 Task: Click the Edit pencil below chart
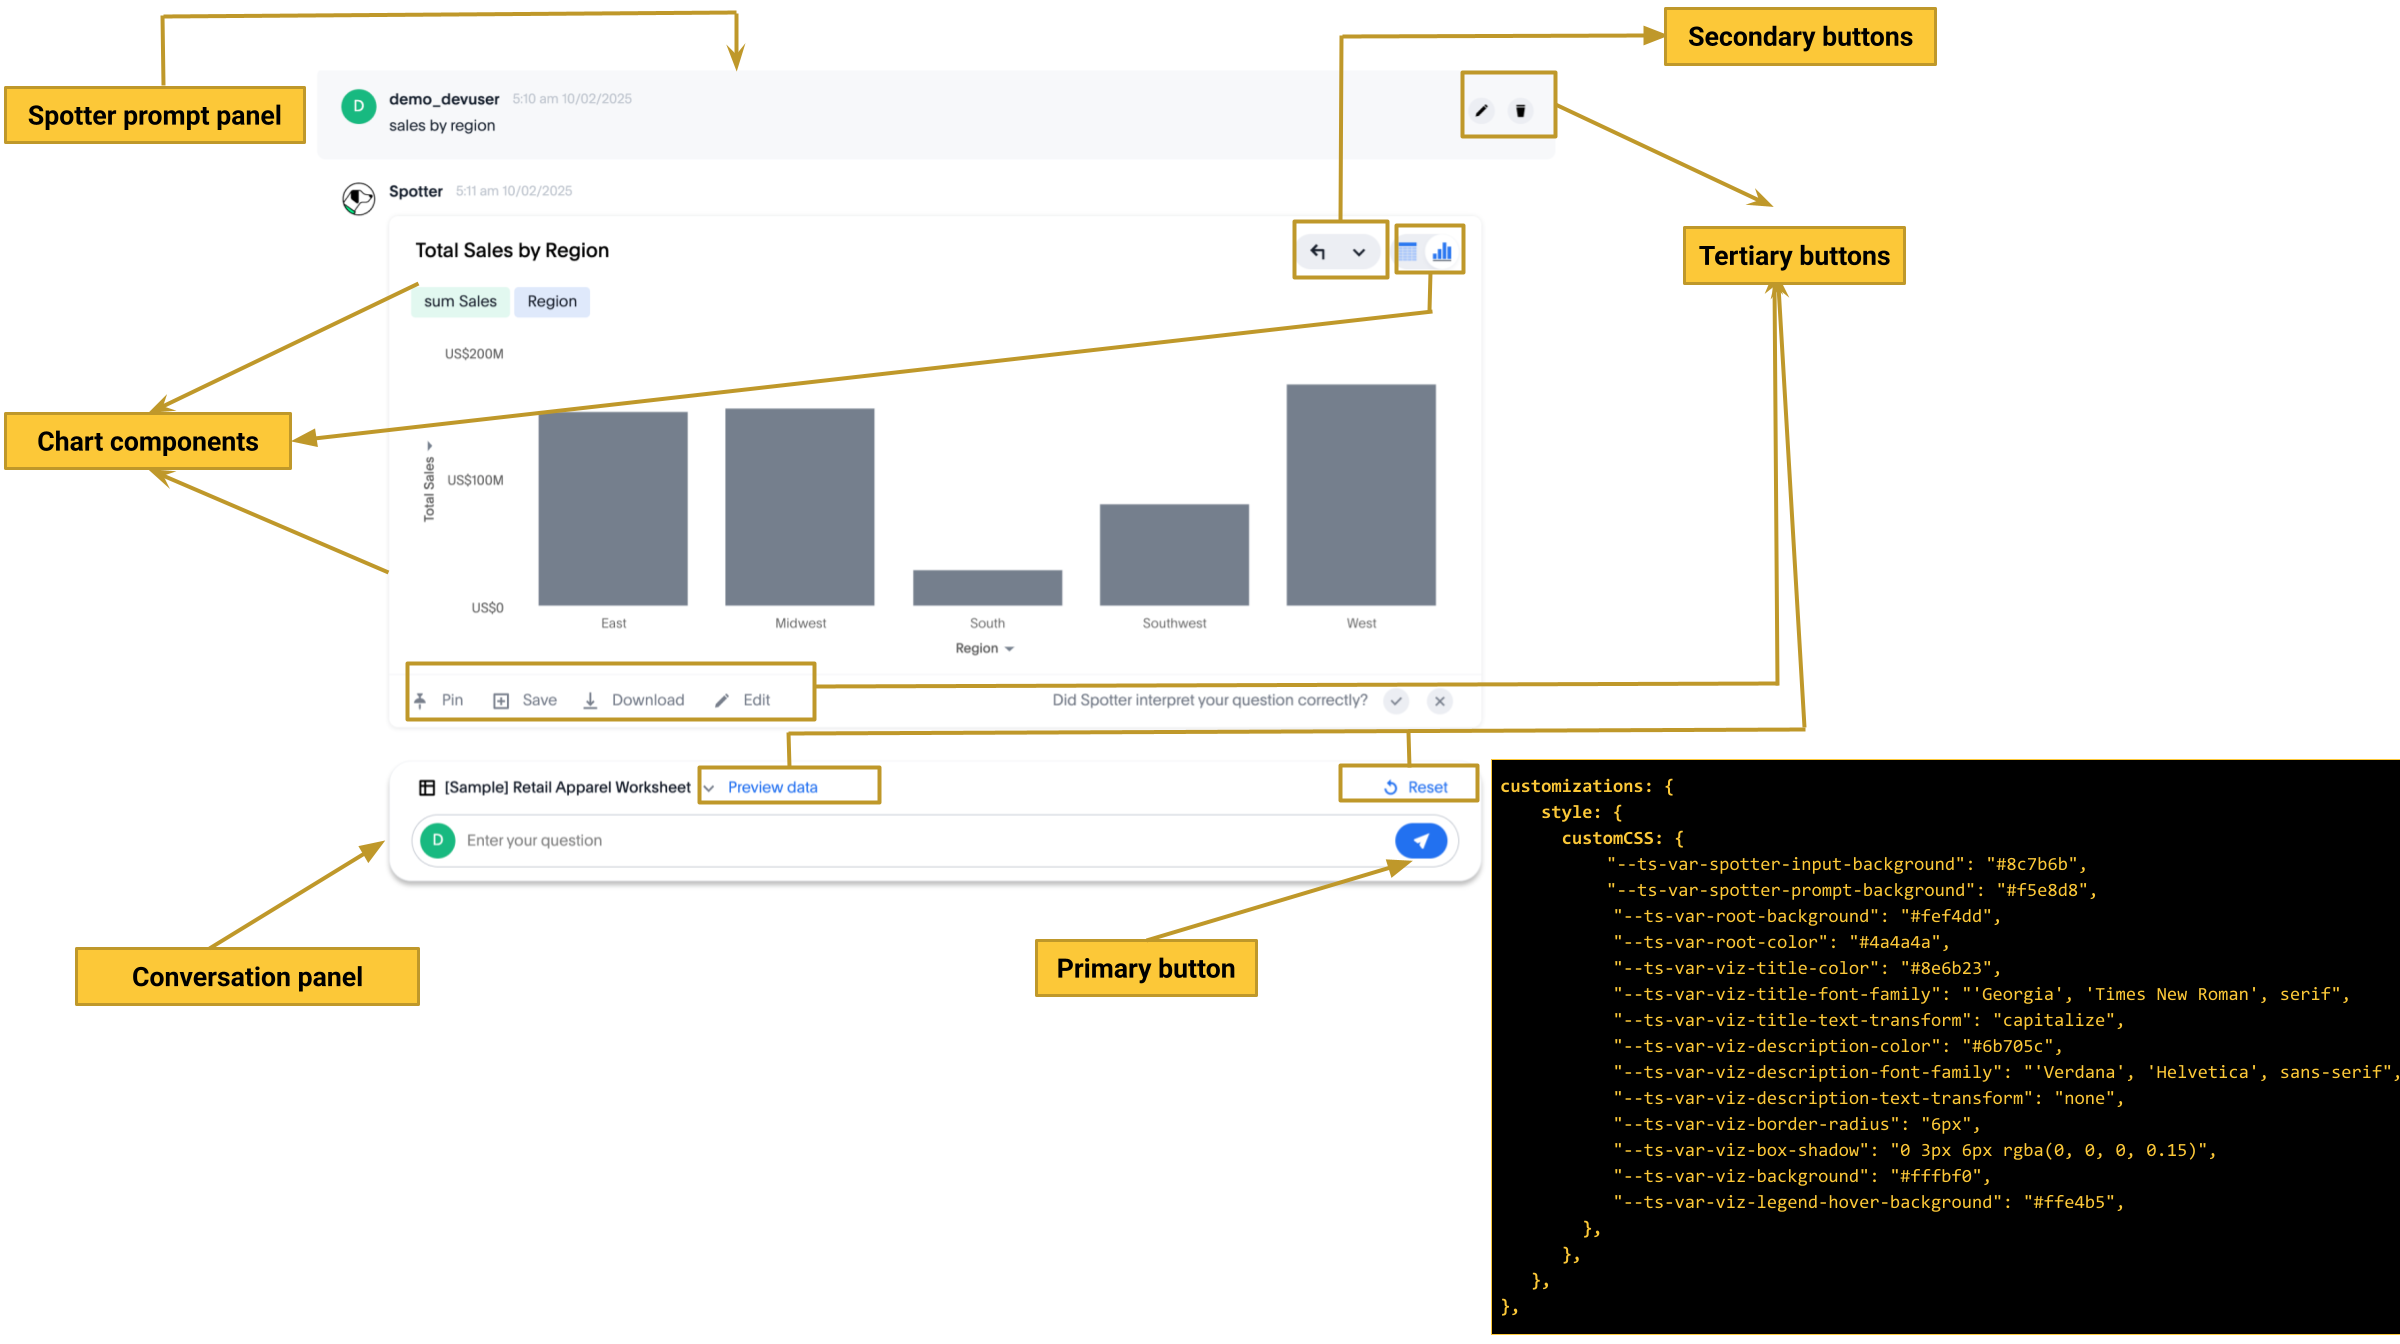click(722, 701)
